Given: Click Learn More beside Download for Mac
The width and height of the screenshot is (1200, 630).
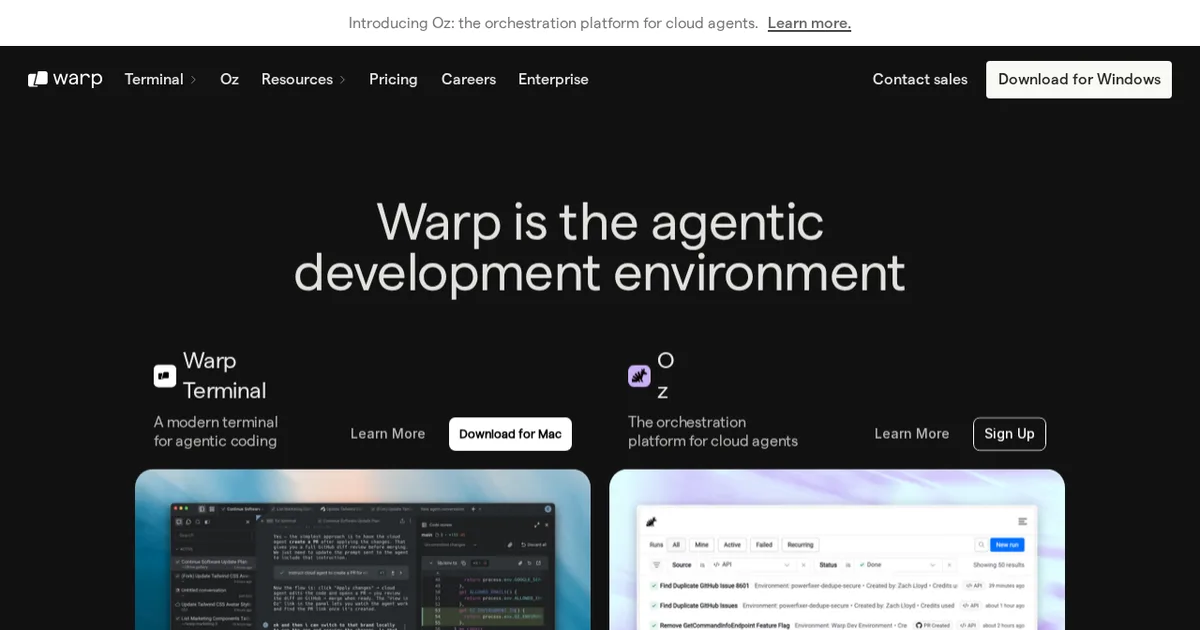Looking at the screenshot, I should 388,434.
